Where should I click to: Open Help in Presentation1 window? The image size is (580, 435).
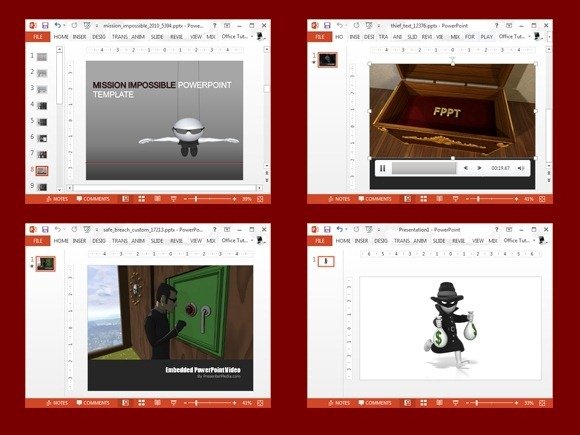(497, 230)
